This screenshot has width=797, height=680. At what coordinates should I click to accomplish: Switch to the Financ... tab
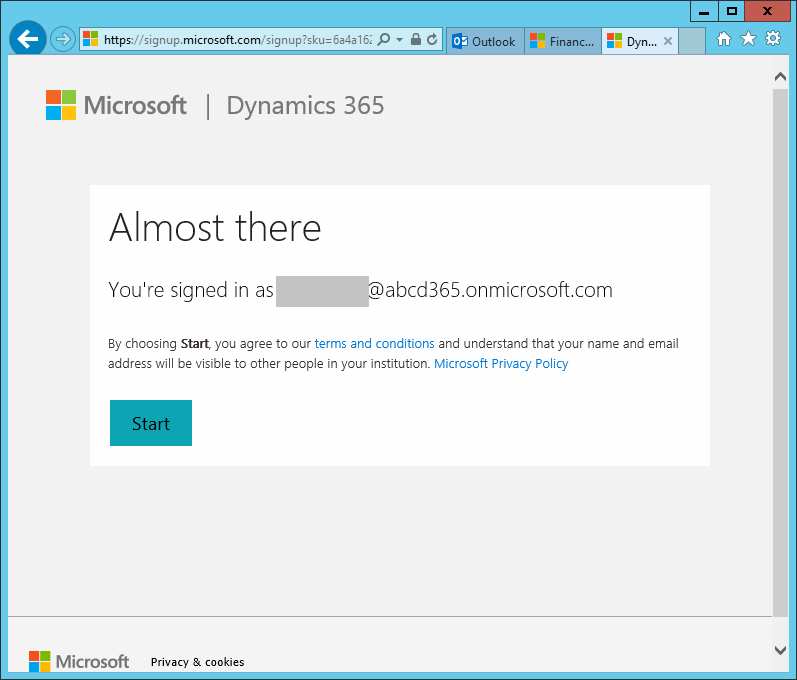pos(563,41)
